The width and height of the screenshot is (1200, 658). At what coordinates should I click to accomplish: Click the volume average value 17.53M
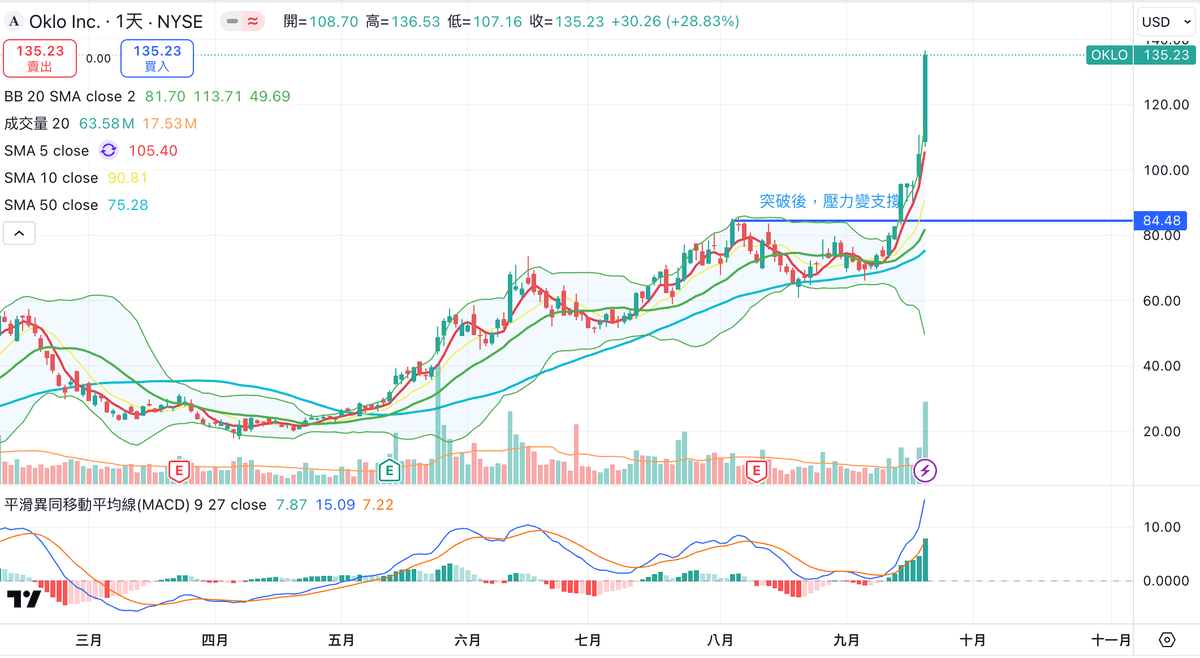(x=169, y=124)
